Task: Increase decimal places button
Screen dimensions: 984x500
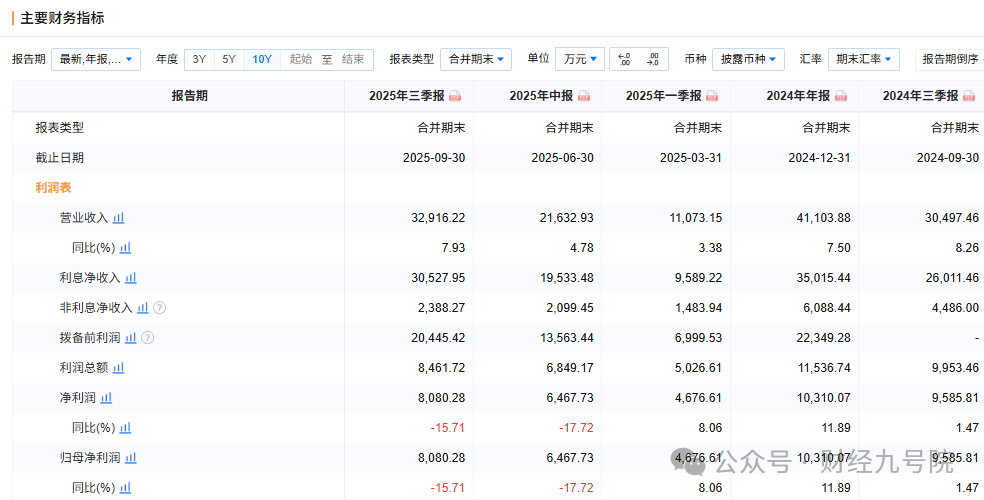Action: (x=624, y=59)
